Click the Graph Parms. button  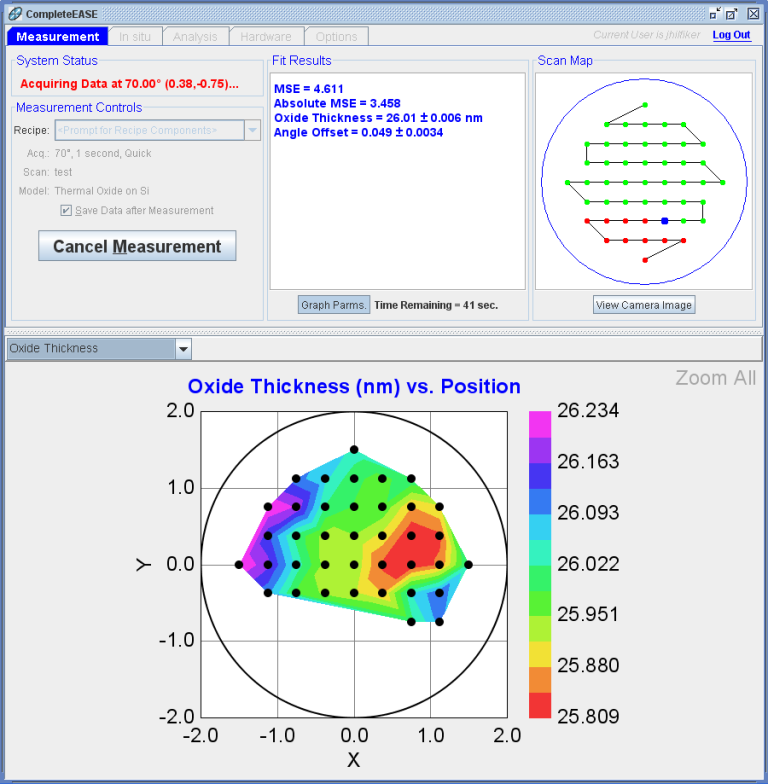334,305
